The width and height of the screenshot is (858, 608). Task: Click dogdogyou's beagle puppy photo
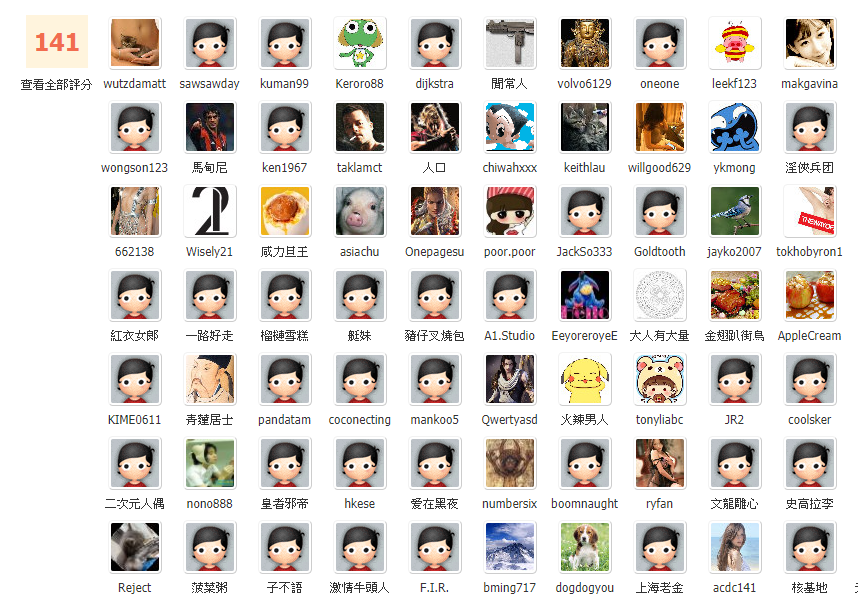(585, 547)
